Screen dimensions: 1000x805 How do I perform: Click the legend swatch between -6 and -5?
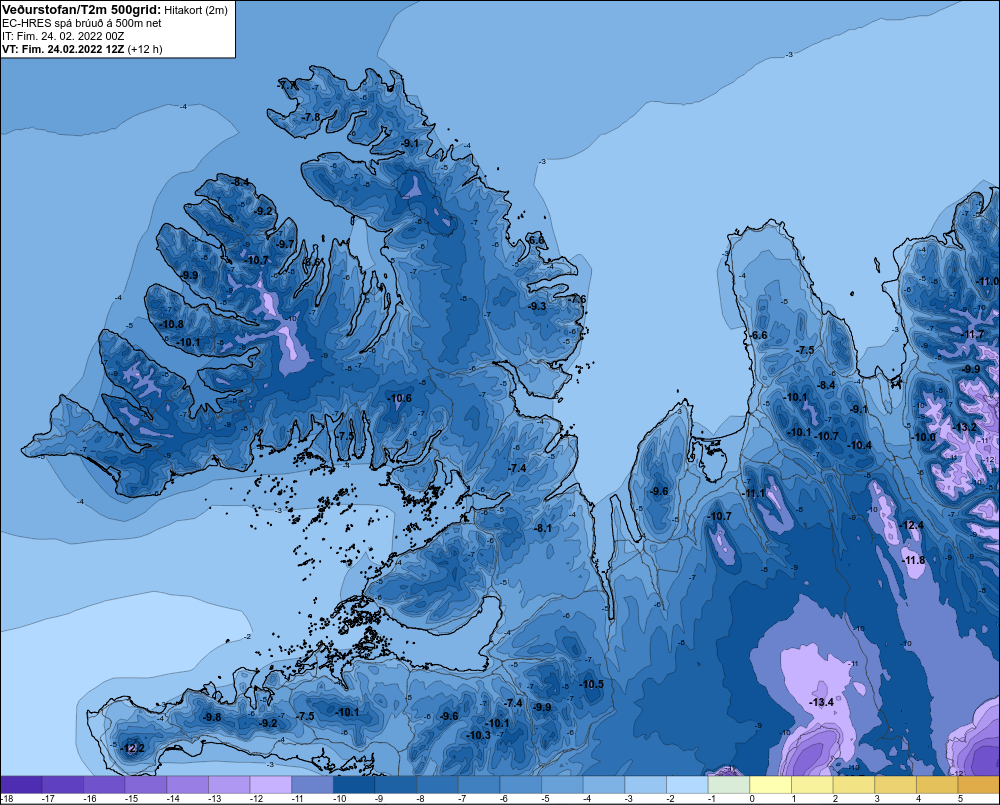point(521,785)
